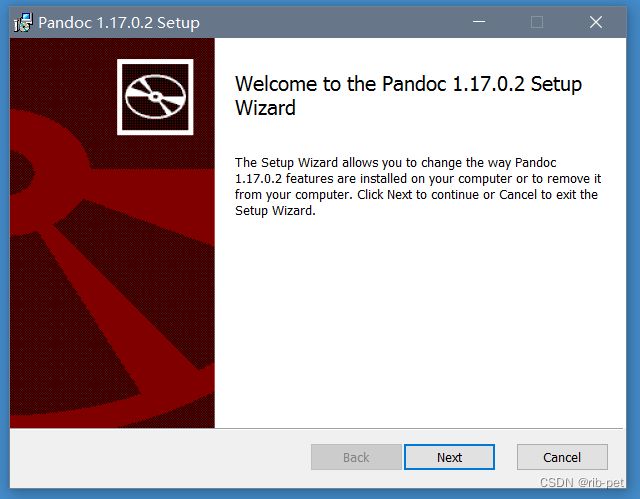
Task: Click the dark red banner area beside the disc logo
Action: point(61,73)
